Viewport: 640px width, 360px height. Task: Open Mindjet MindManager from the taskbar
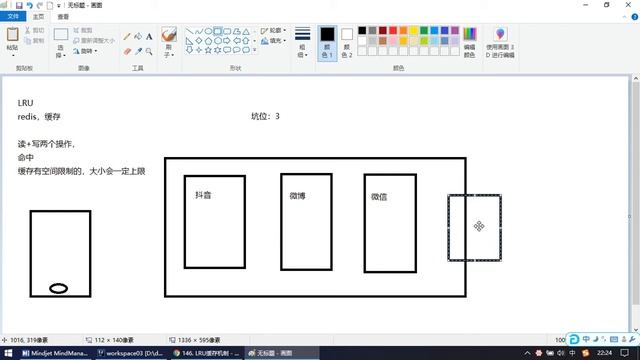click(55, 353)
